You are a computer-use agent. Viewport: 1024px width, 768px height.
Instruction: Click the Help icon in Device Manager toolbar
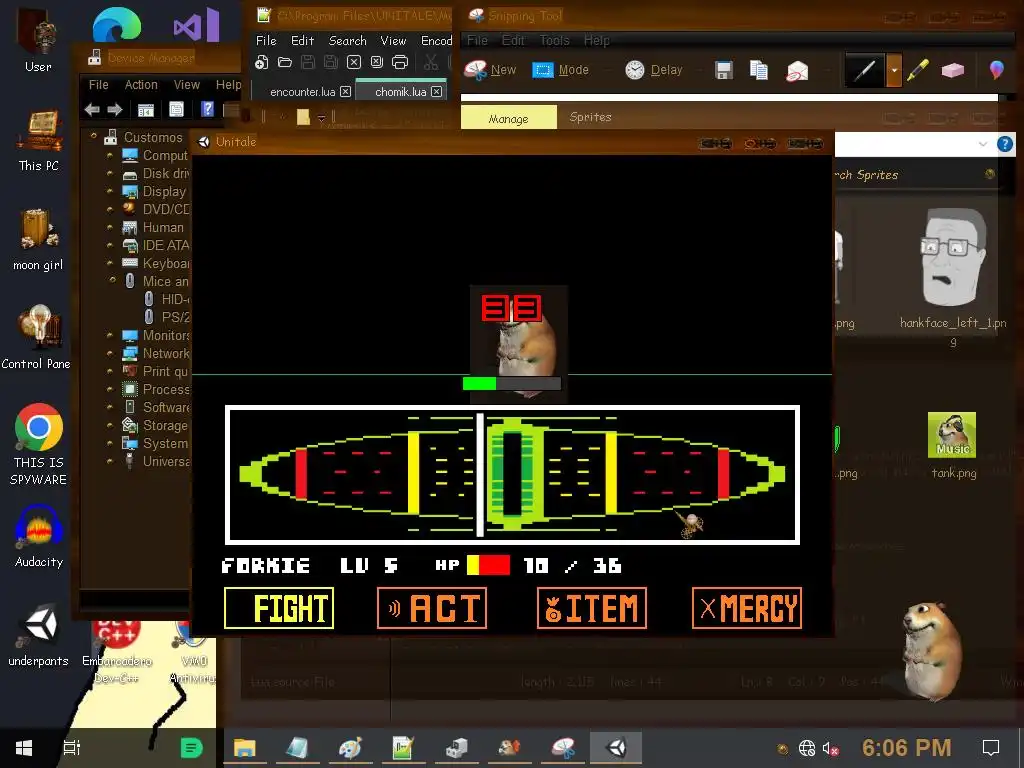tap(207, 109)
